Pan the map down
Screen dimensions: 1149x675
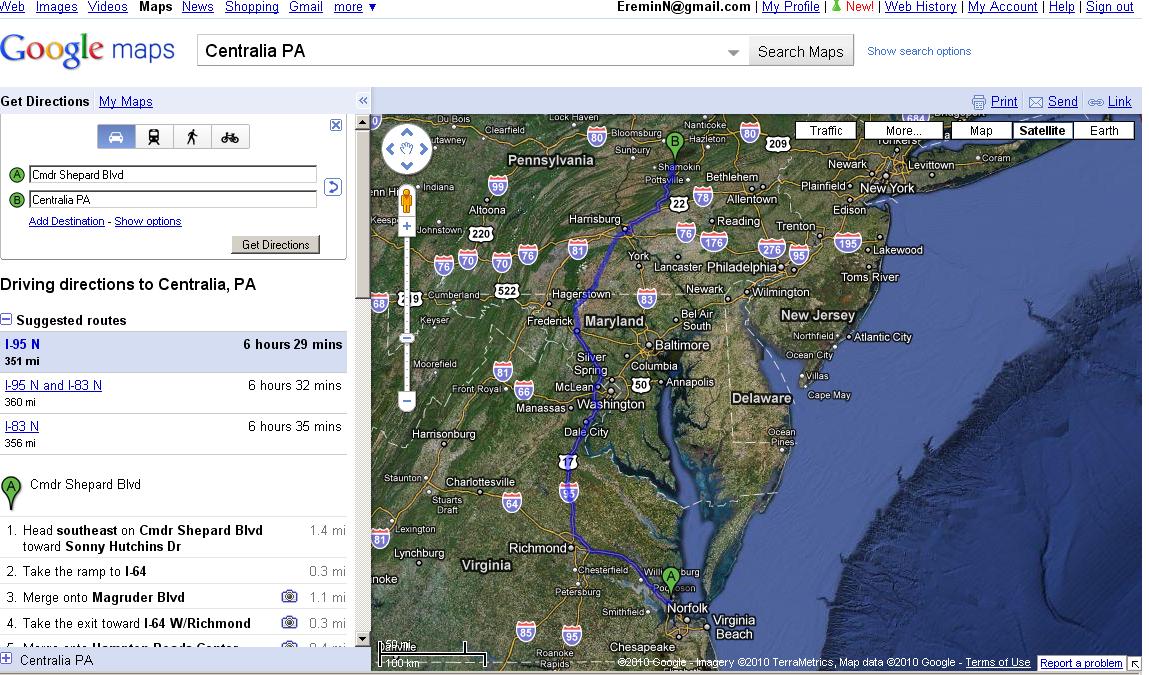point(407,166)
